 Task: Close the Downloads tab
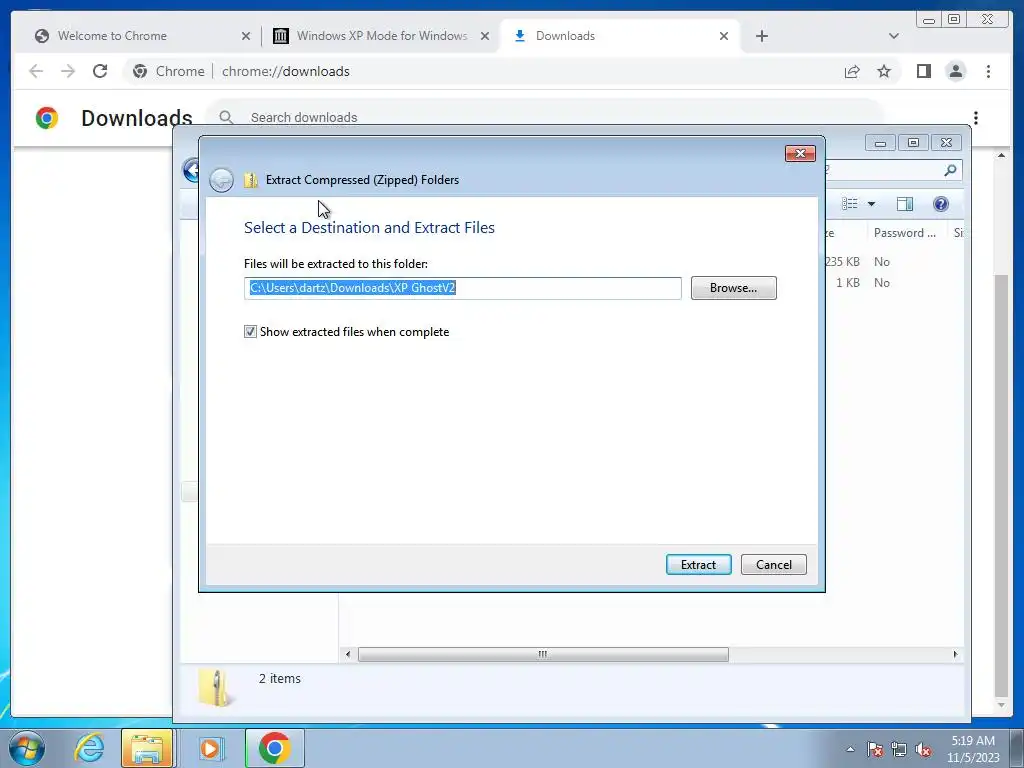(724, 36)
